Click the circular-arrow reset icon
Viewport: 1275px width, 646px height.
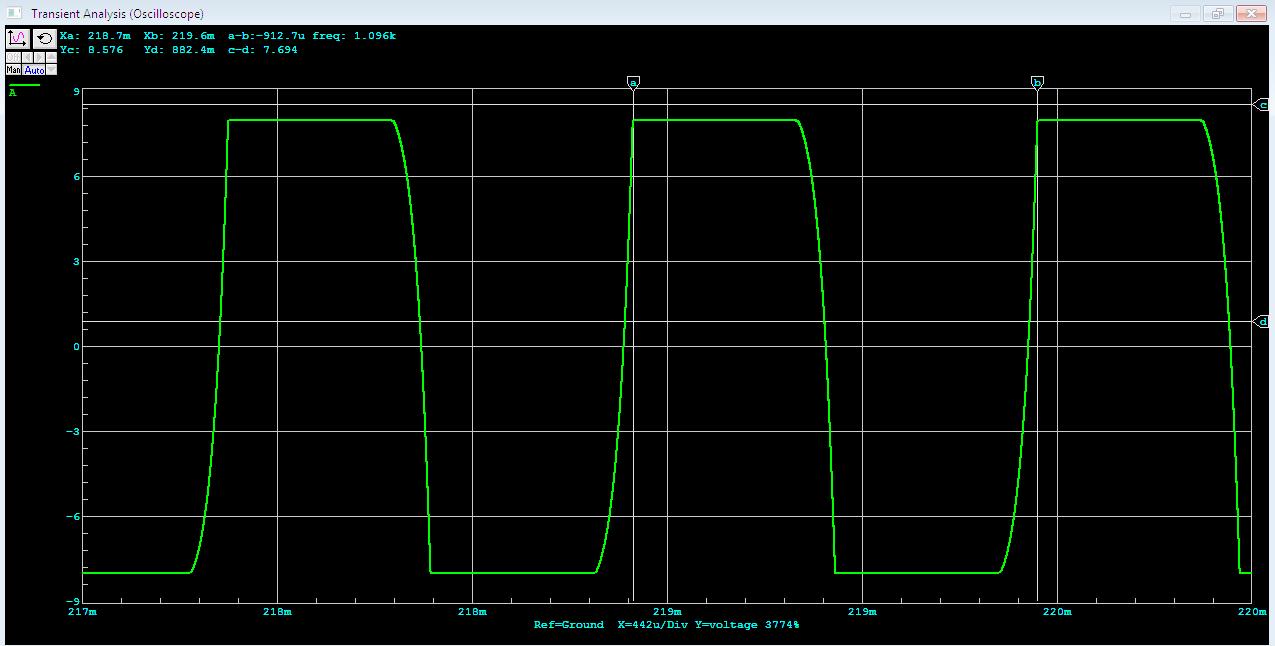pyautogui.click(x=45, y=39)
